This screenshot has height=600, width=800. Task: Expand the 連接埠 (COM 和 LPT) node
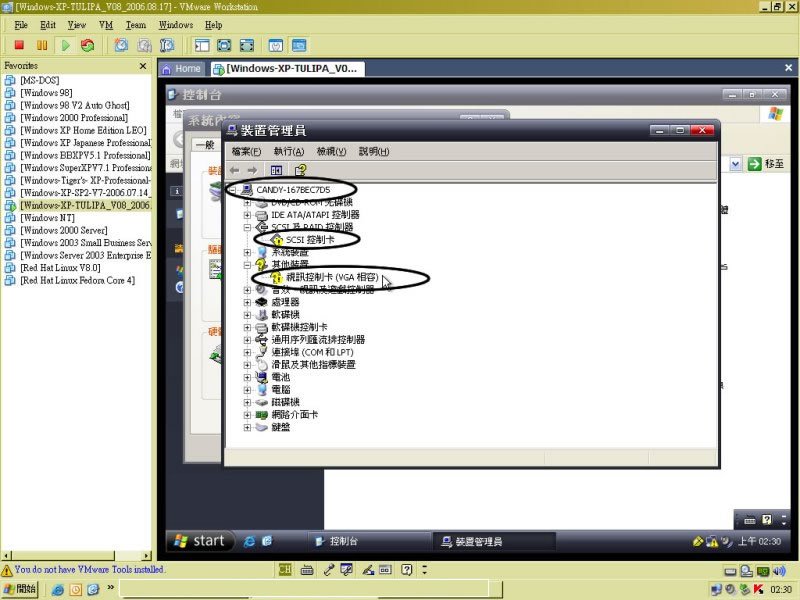pos(247,352)
